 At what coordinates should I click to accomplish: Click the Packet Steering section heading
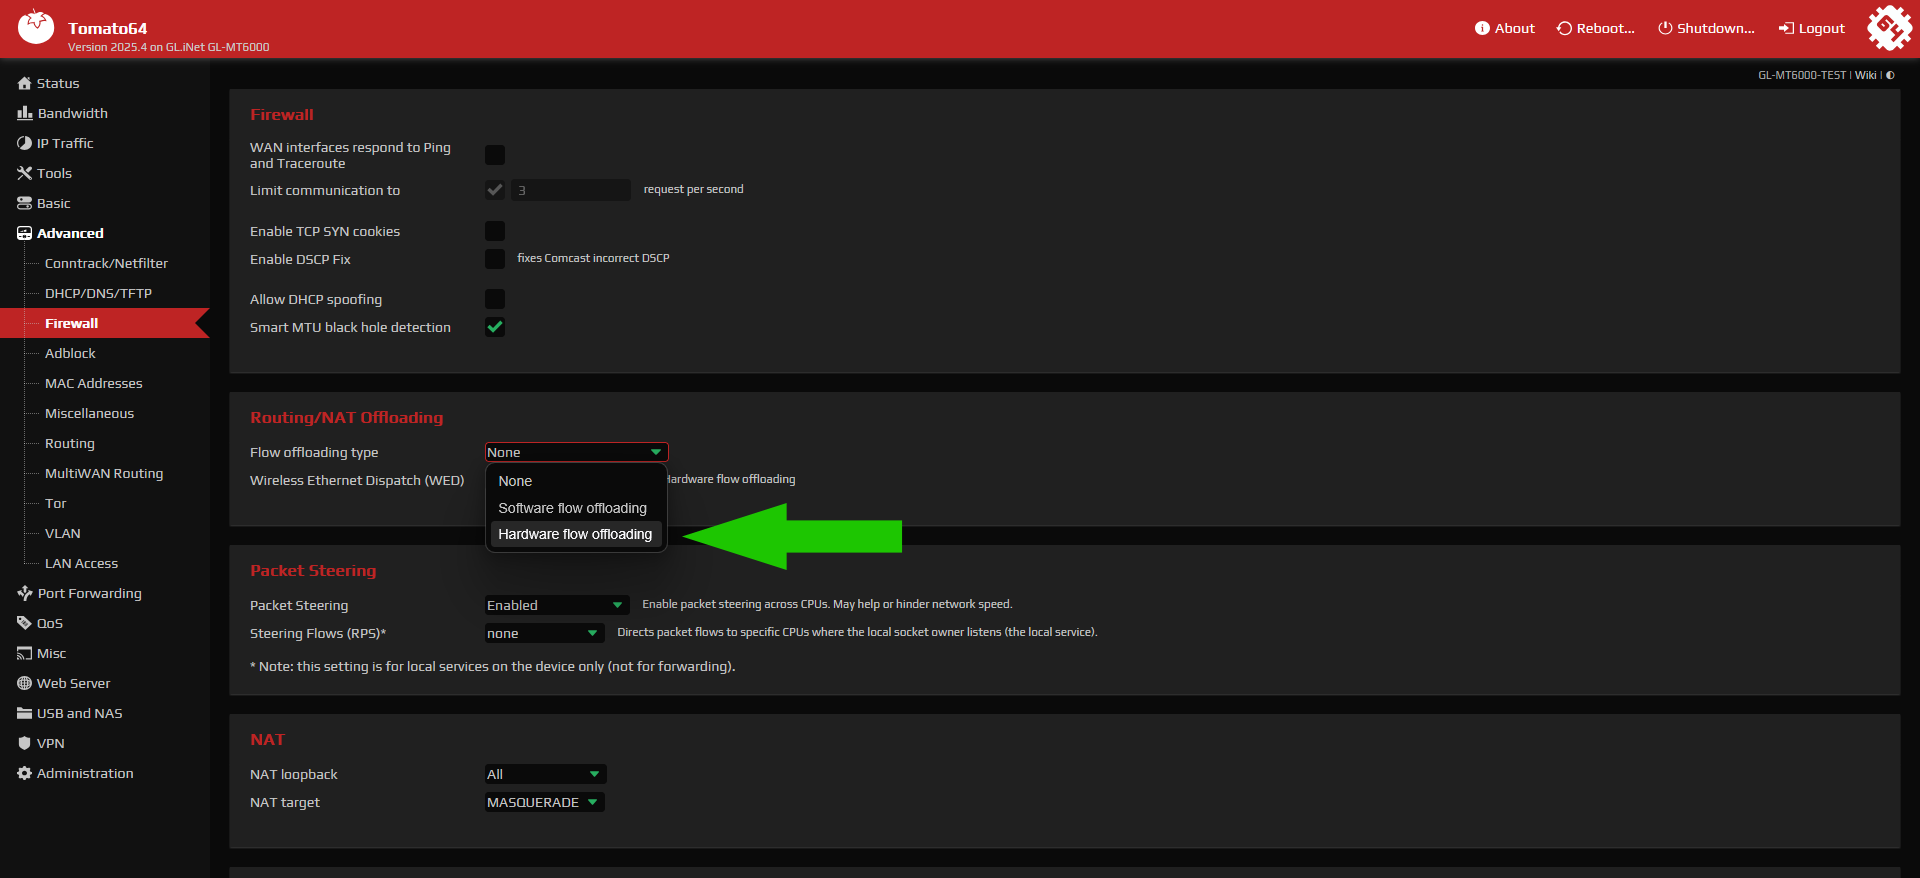[x=313, y=570]
